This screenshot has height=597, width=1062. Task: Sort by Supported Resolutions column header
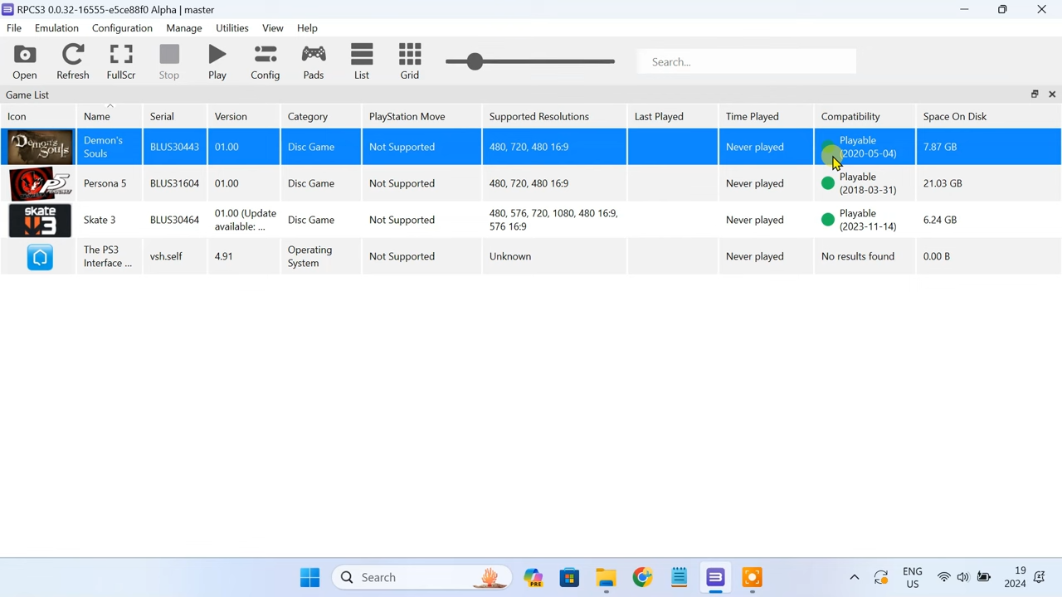[555, 117]
